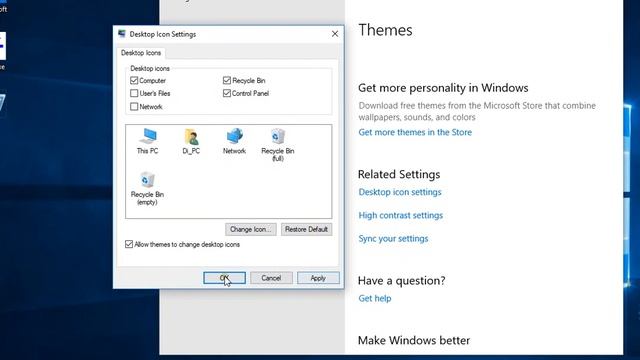
Task: Open the Sync your settings link
Action: tap(393, 238)
